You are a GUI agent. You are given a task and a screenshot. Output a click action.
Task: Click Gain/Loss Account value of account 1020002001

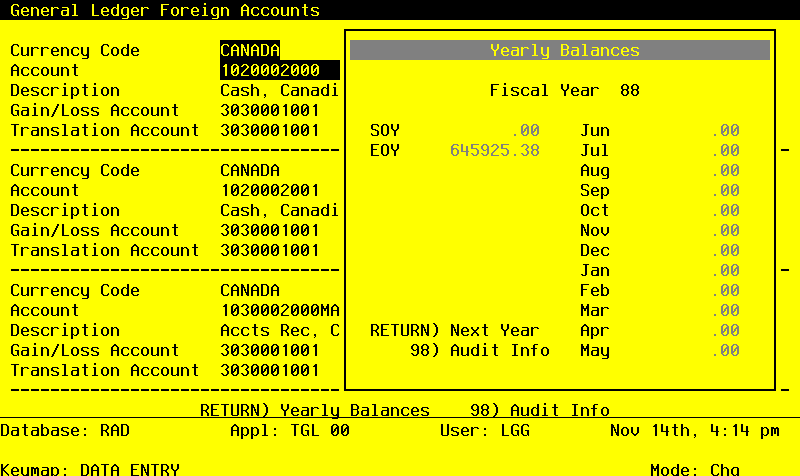point(270,230)
